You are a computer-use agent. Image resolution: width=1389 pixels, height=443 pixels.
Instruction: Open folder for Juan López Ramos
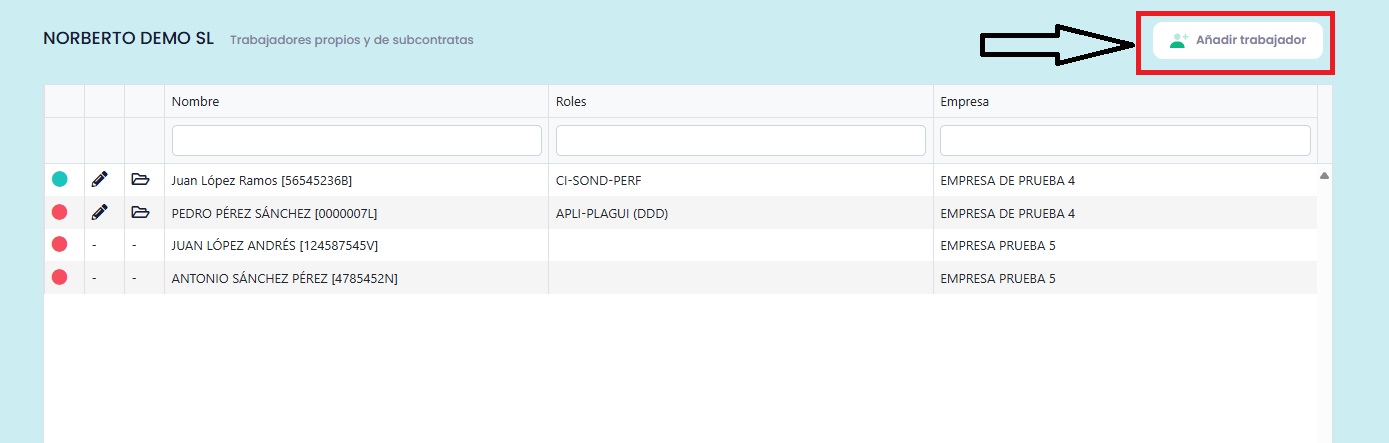140,180
